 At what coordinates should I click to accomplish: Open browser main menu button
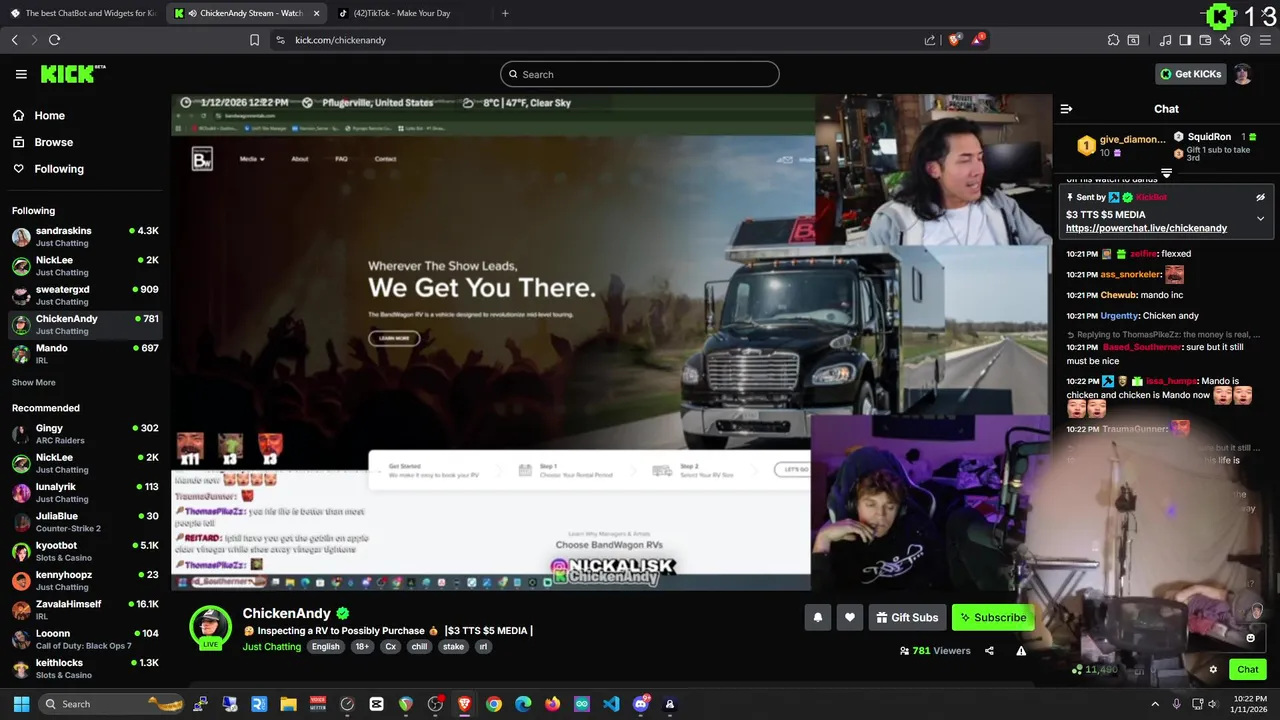point(1266,40)
